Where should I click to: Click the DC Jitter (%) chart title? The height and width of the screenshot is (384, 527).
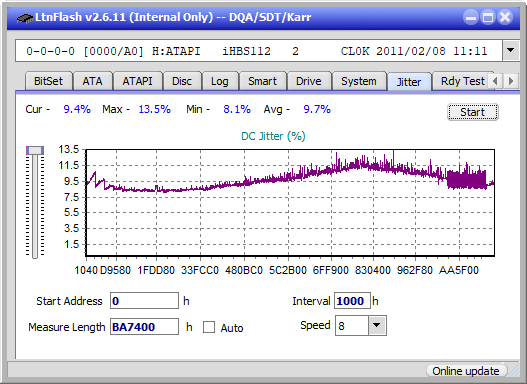[x=273, y=136]
